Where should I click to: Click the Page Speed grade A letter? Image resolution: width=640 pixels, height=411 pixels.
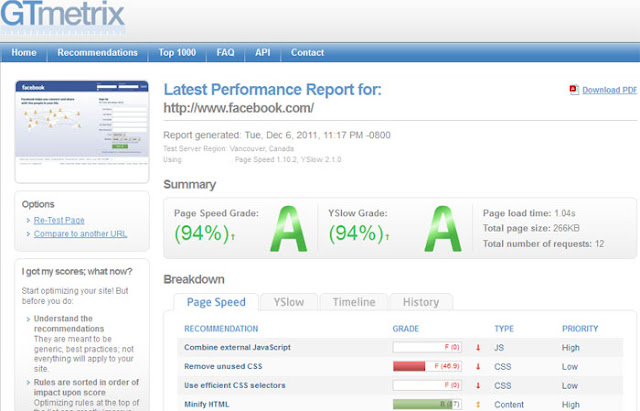288,229
